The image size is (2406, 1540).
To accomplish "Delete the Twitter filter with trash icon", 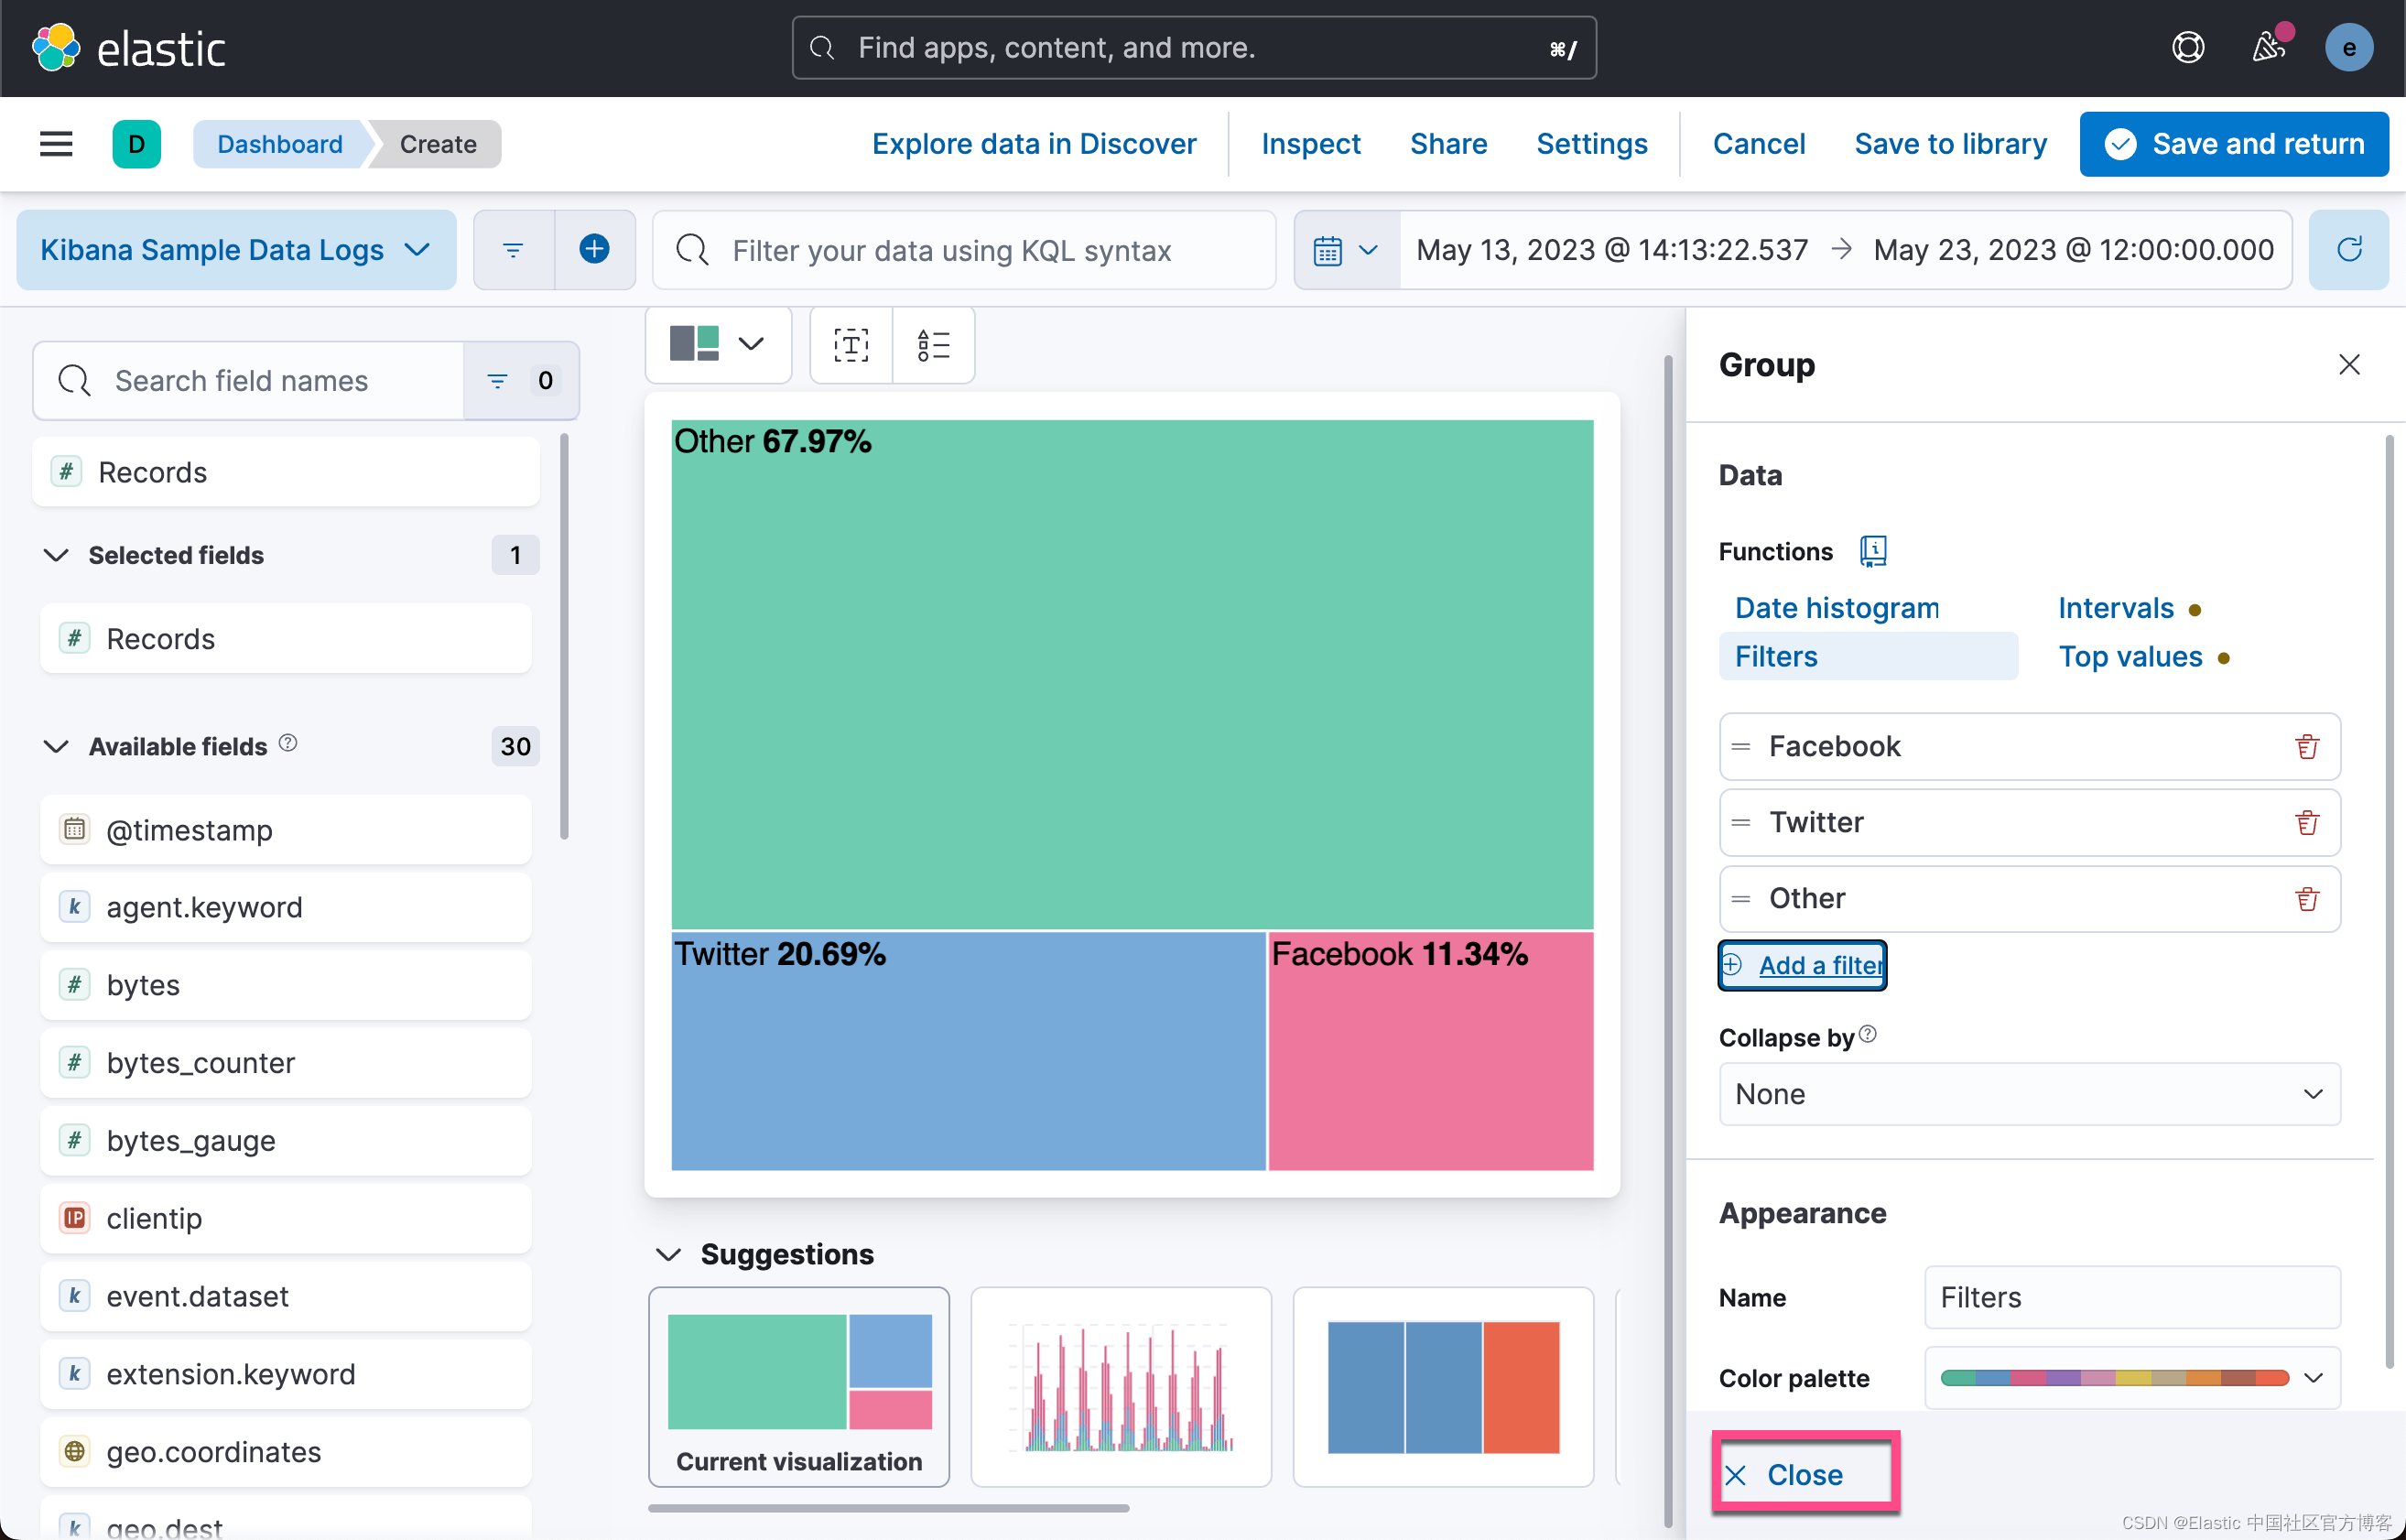I will pos(2306,822).
